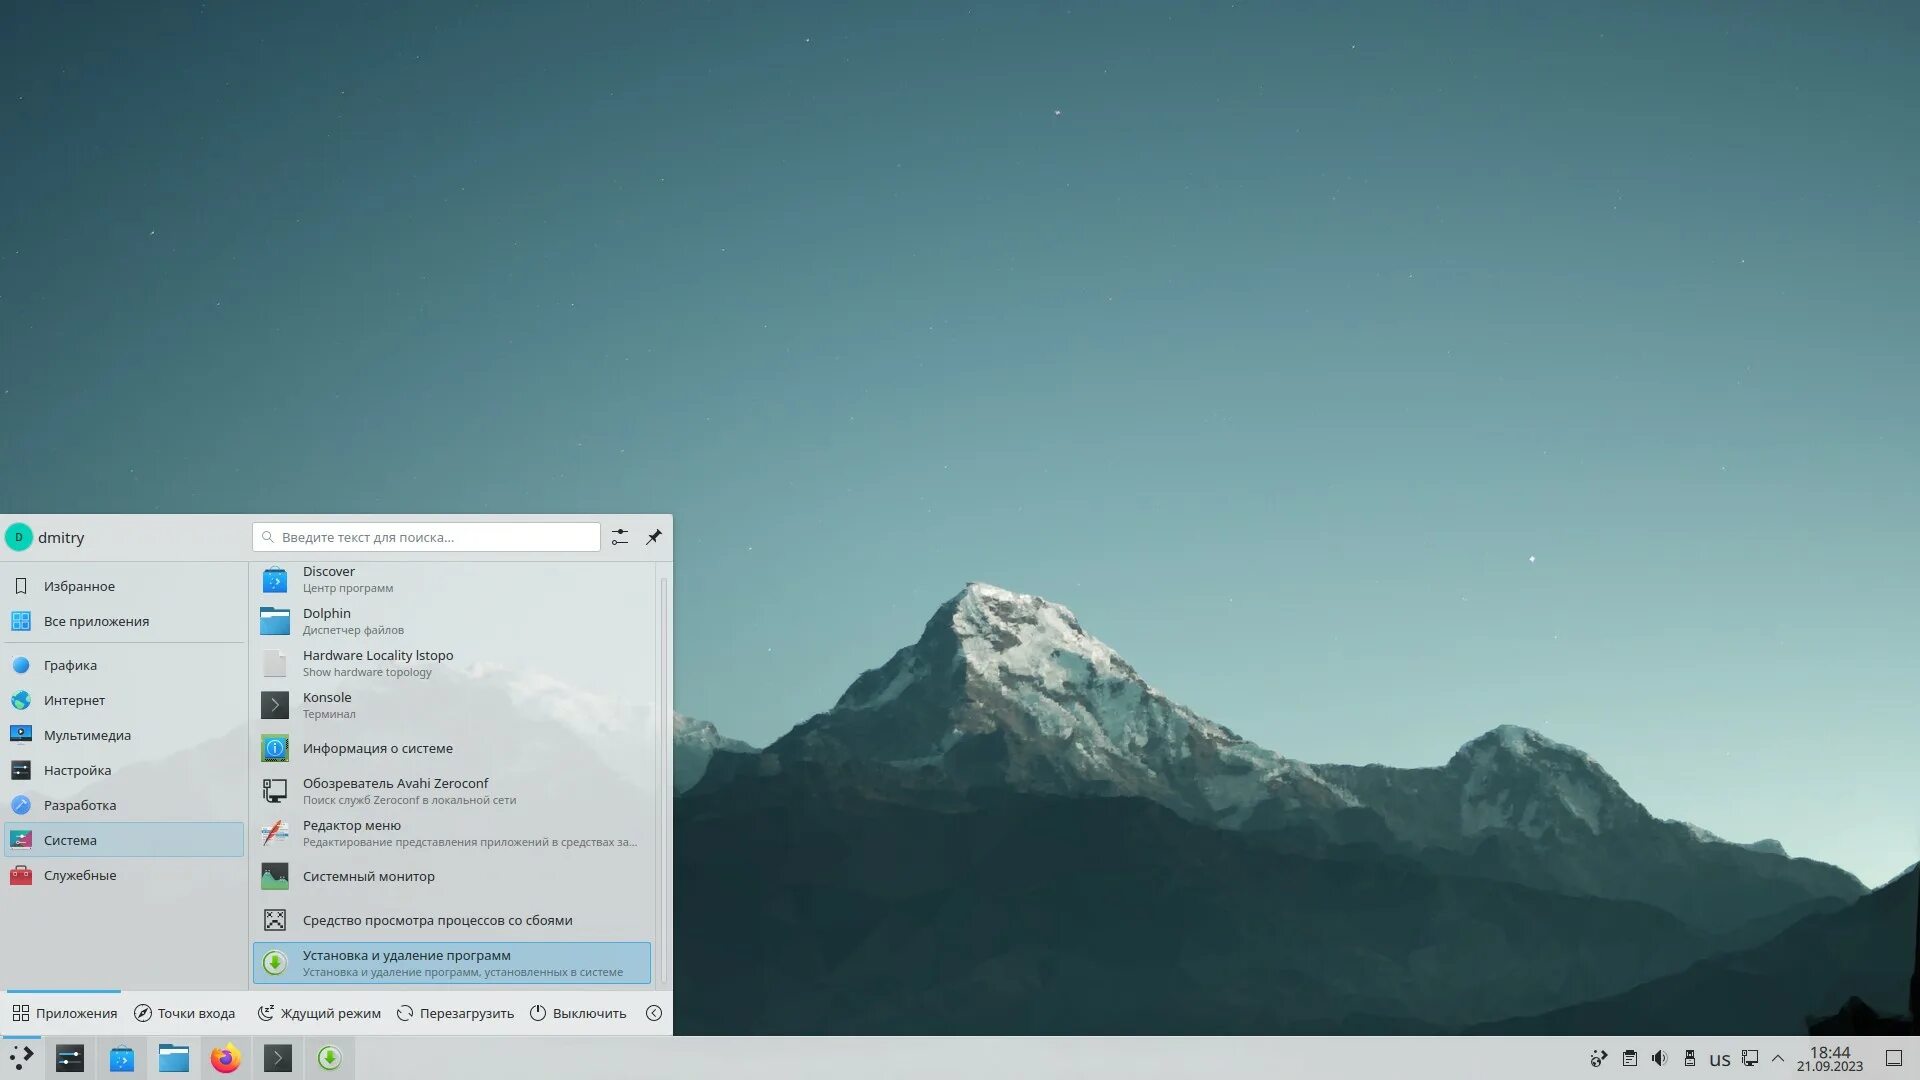The width and height of the screenshot is (1920, 1080).
Task: Open Konsole terminal from menu list
Action: [x=327, y=705]
